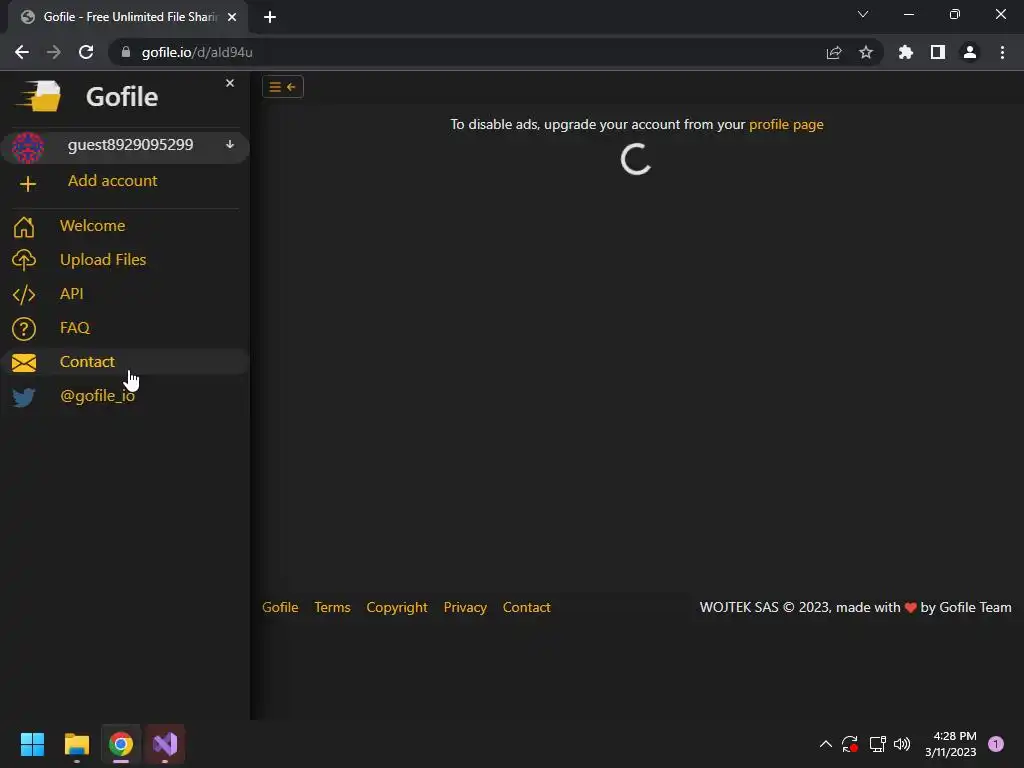Image resolution: width=1024 pixels, height=768 pixels.
Task: Go to Upload Files
Action: point(103,260)
